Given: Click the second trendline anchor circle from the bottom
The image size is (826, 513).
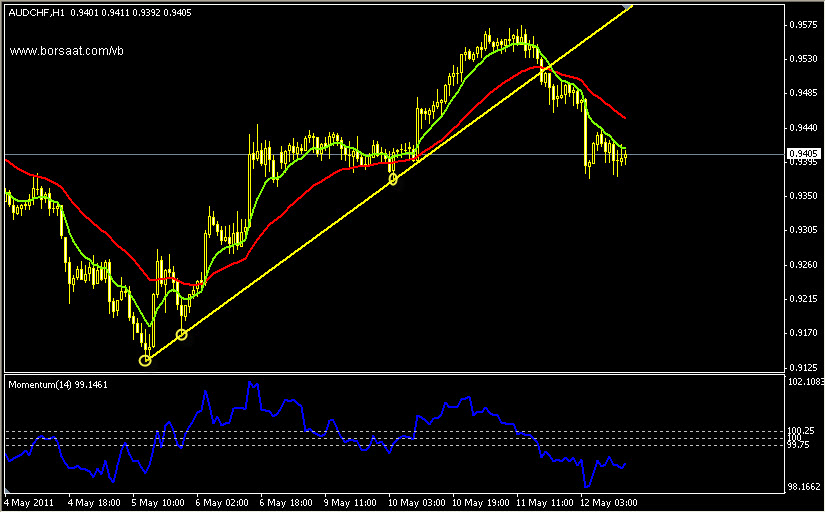Looking at the screenshot, I should [181, 334].
